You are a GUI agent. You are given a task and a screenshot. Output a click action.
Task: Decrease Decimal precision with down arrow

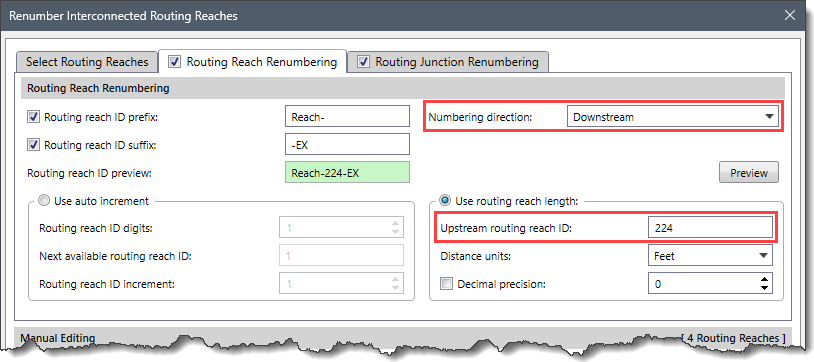pos(764,288)
